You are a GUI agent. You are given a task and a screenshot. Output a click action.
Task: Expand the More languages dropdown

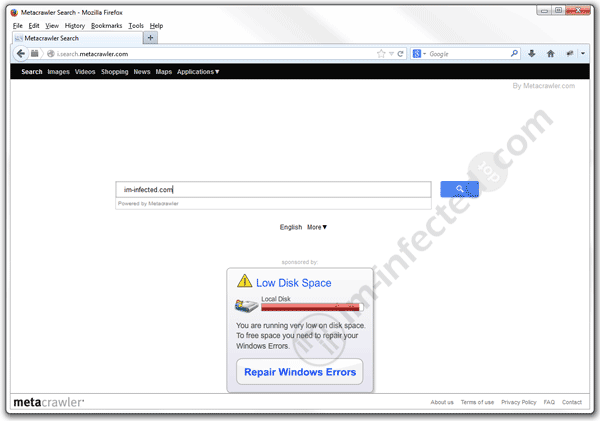click(x=317, y=227)
